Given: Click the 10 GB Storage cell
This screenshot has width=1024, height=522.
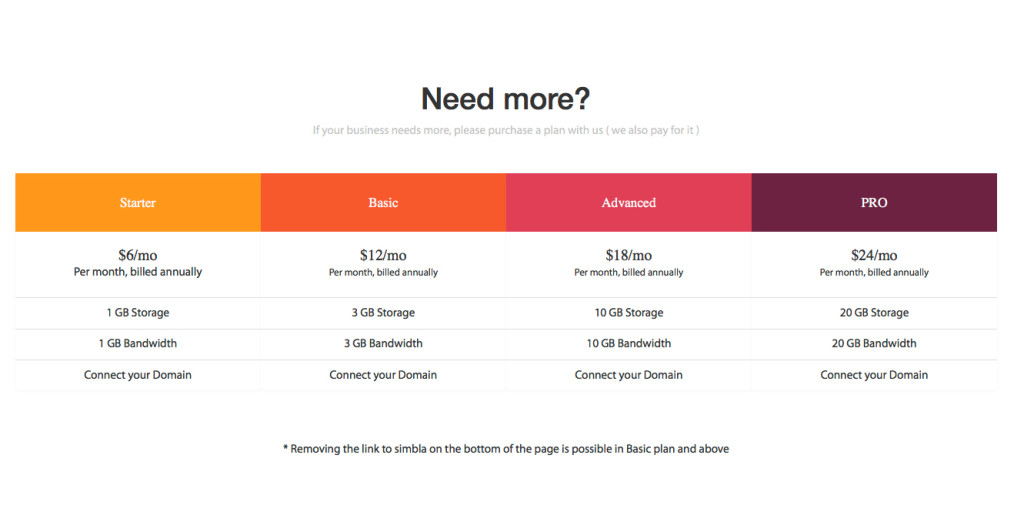Looking at the screenshot, I should (x=629, y=313).
